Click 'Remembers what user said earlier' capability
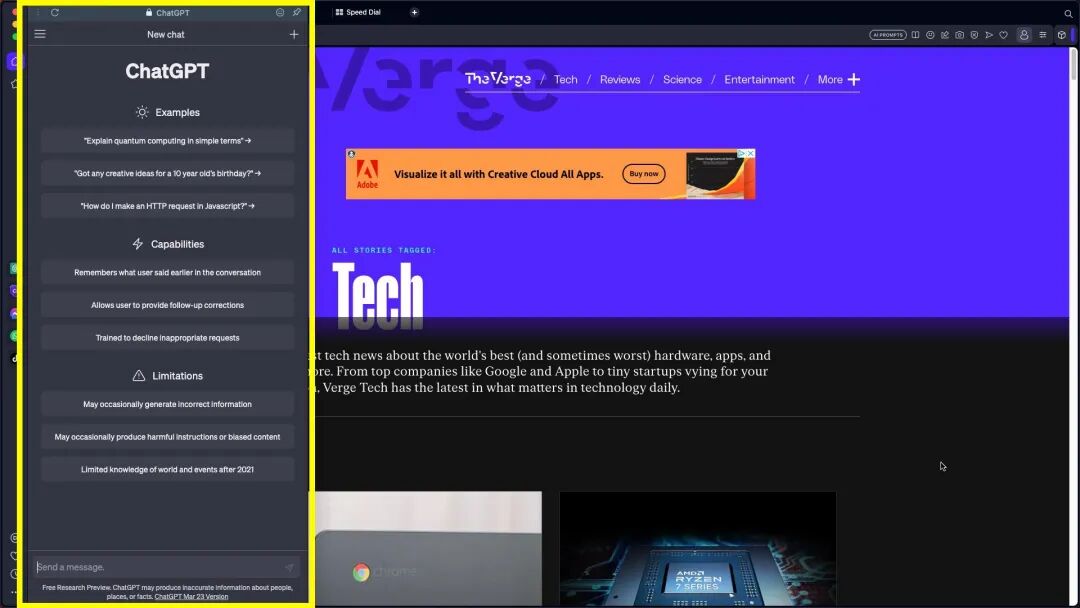This screenshot has width=1080, height=608. 167,273
